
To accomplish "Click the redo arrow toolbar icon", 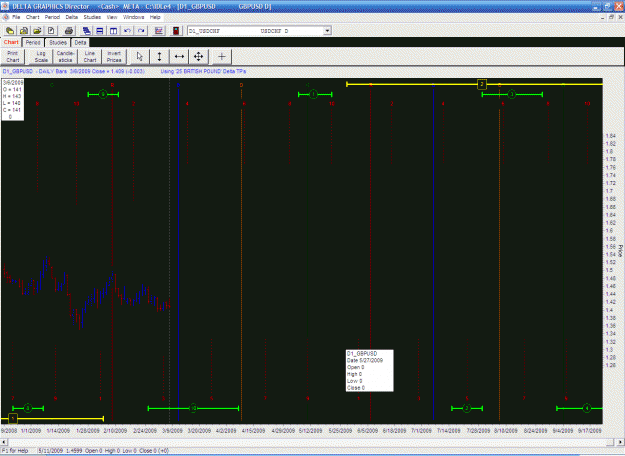I will [141, 31].
